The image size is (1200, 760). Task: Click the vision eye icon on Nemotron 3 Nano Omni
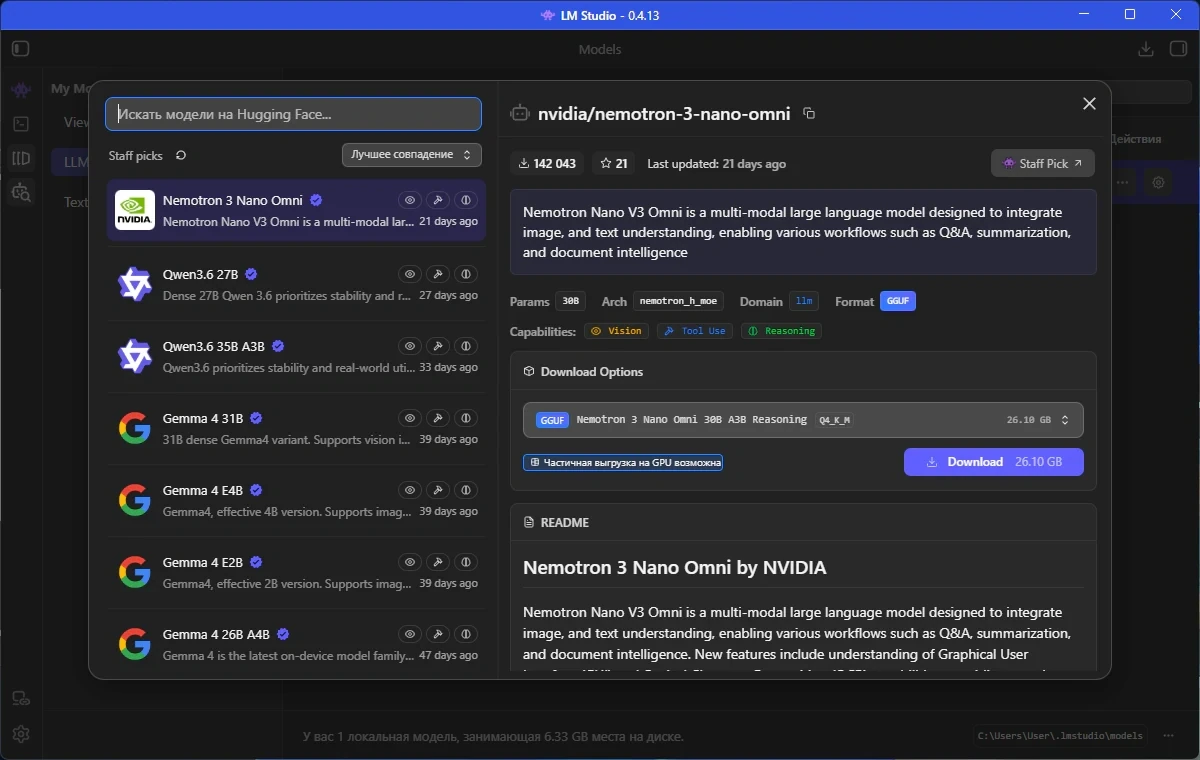(409, 201)
